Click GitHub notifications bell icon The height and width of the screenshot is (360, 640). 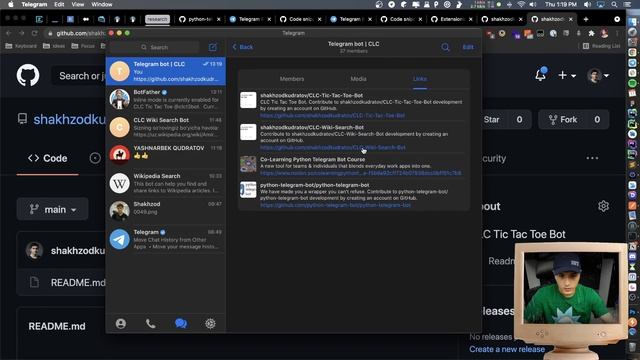coord(540,75)
